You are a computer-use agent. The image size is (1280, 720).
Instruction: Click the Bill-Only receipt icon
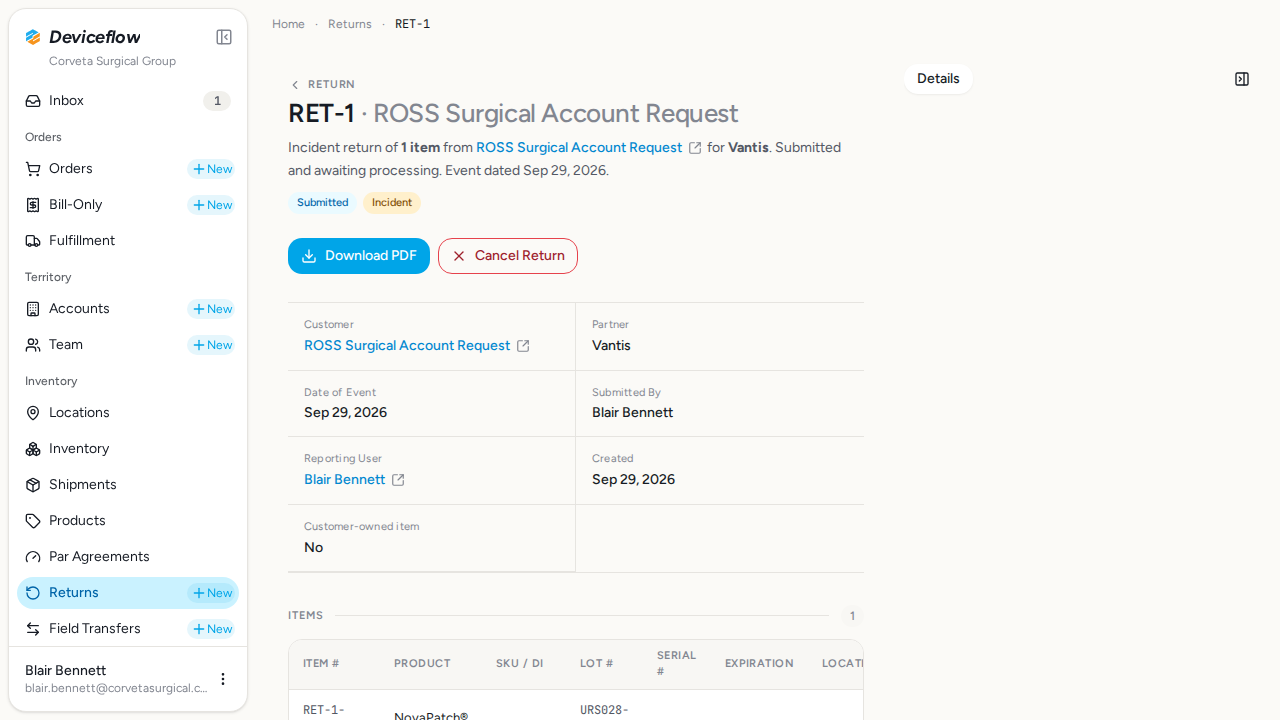33,205
